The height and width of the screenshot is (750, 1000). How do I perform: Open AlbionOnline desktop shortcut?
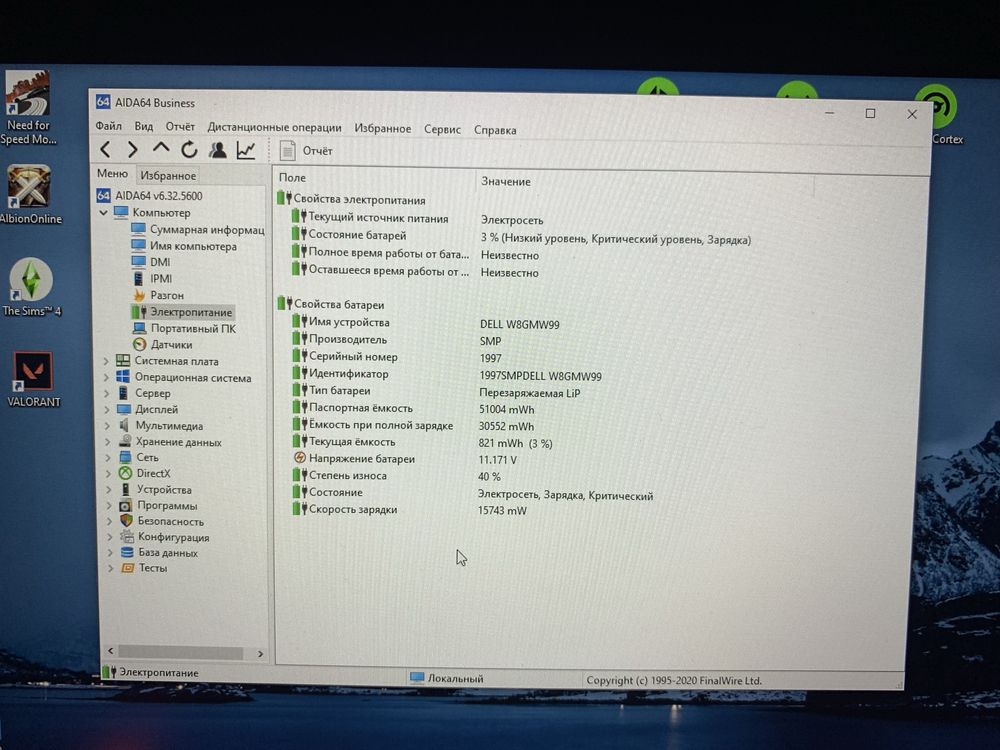(30, 195)
